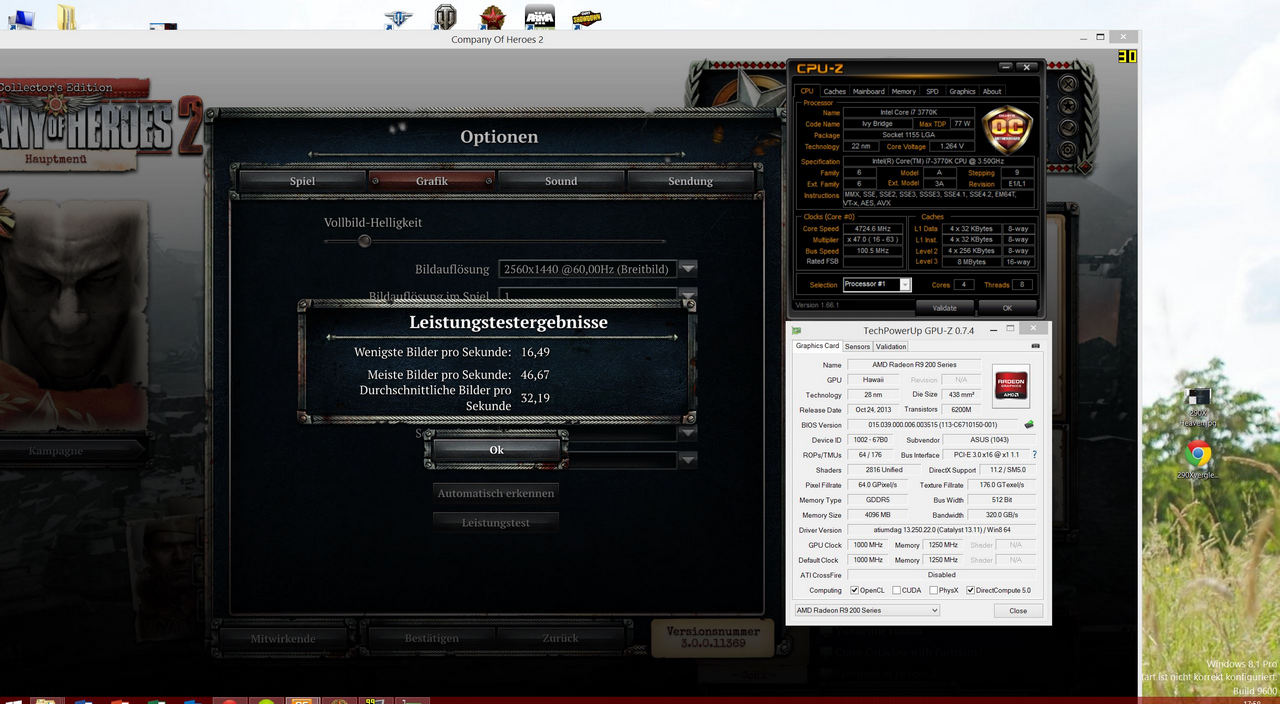Click the GPU-Z Driver Version field
This screenshot has height=704, width=1280.
(x=941, y=530)
